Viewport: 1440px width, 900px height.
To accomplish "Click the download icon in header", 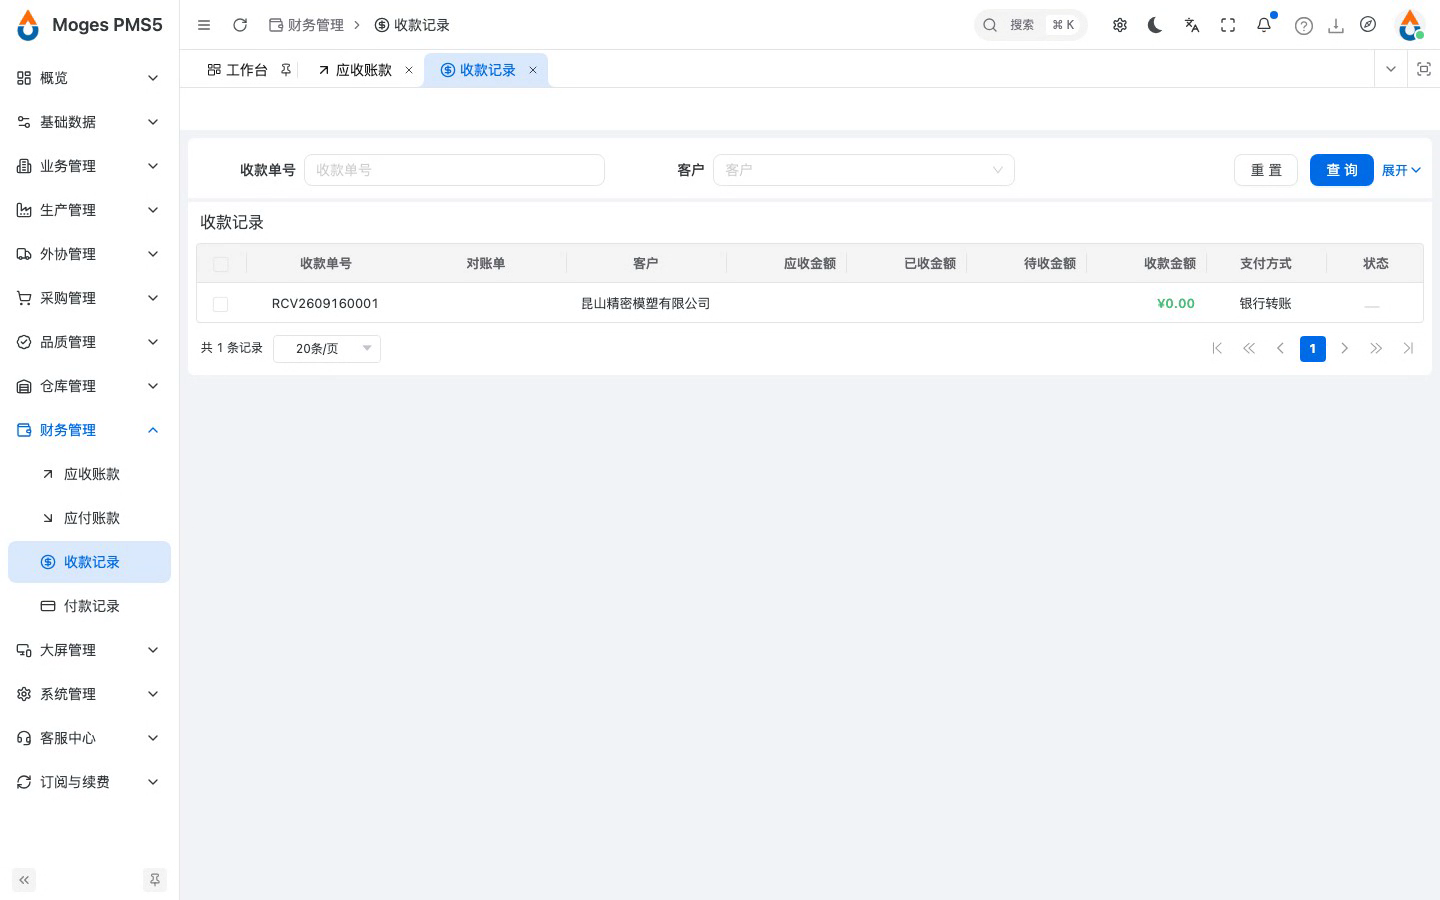I will 1336,26.
